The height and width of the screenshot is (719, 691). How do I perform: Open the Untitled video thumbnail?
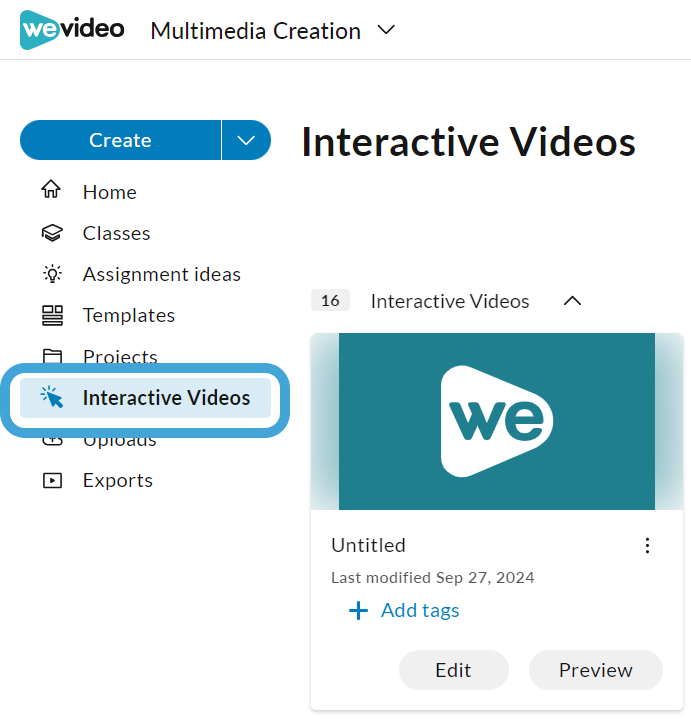tap(497, 421)
